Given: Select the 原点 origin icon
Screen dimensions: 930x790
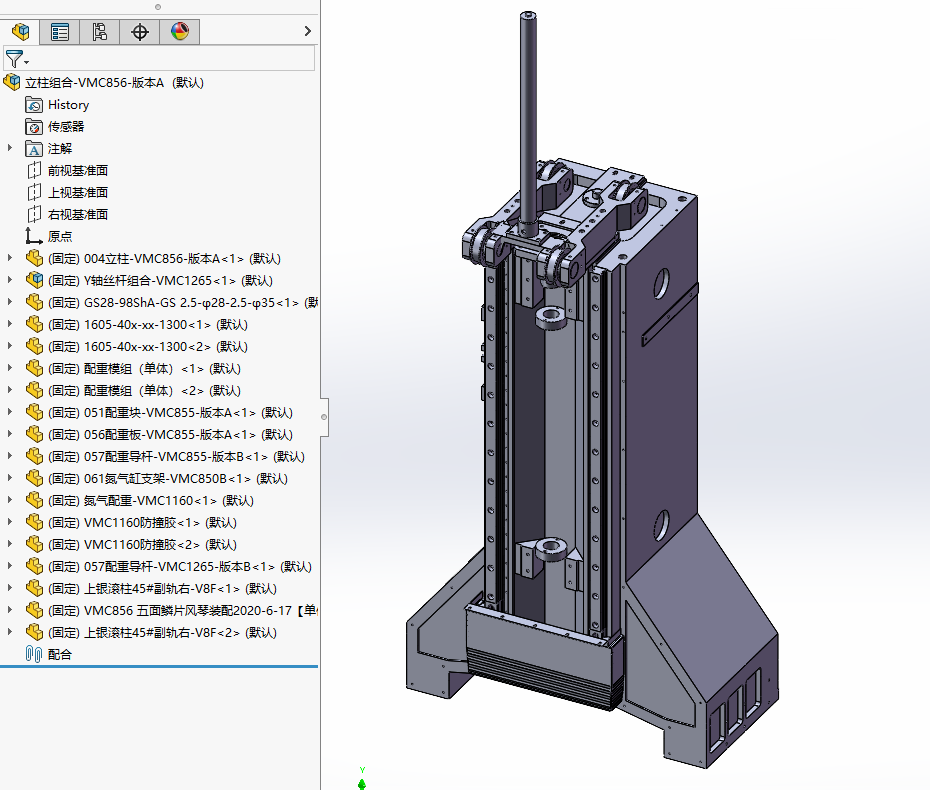Looking at the screenshot, I should 34,236.
